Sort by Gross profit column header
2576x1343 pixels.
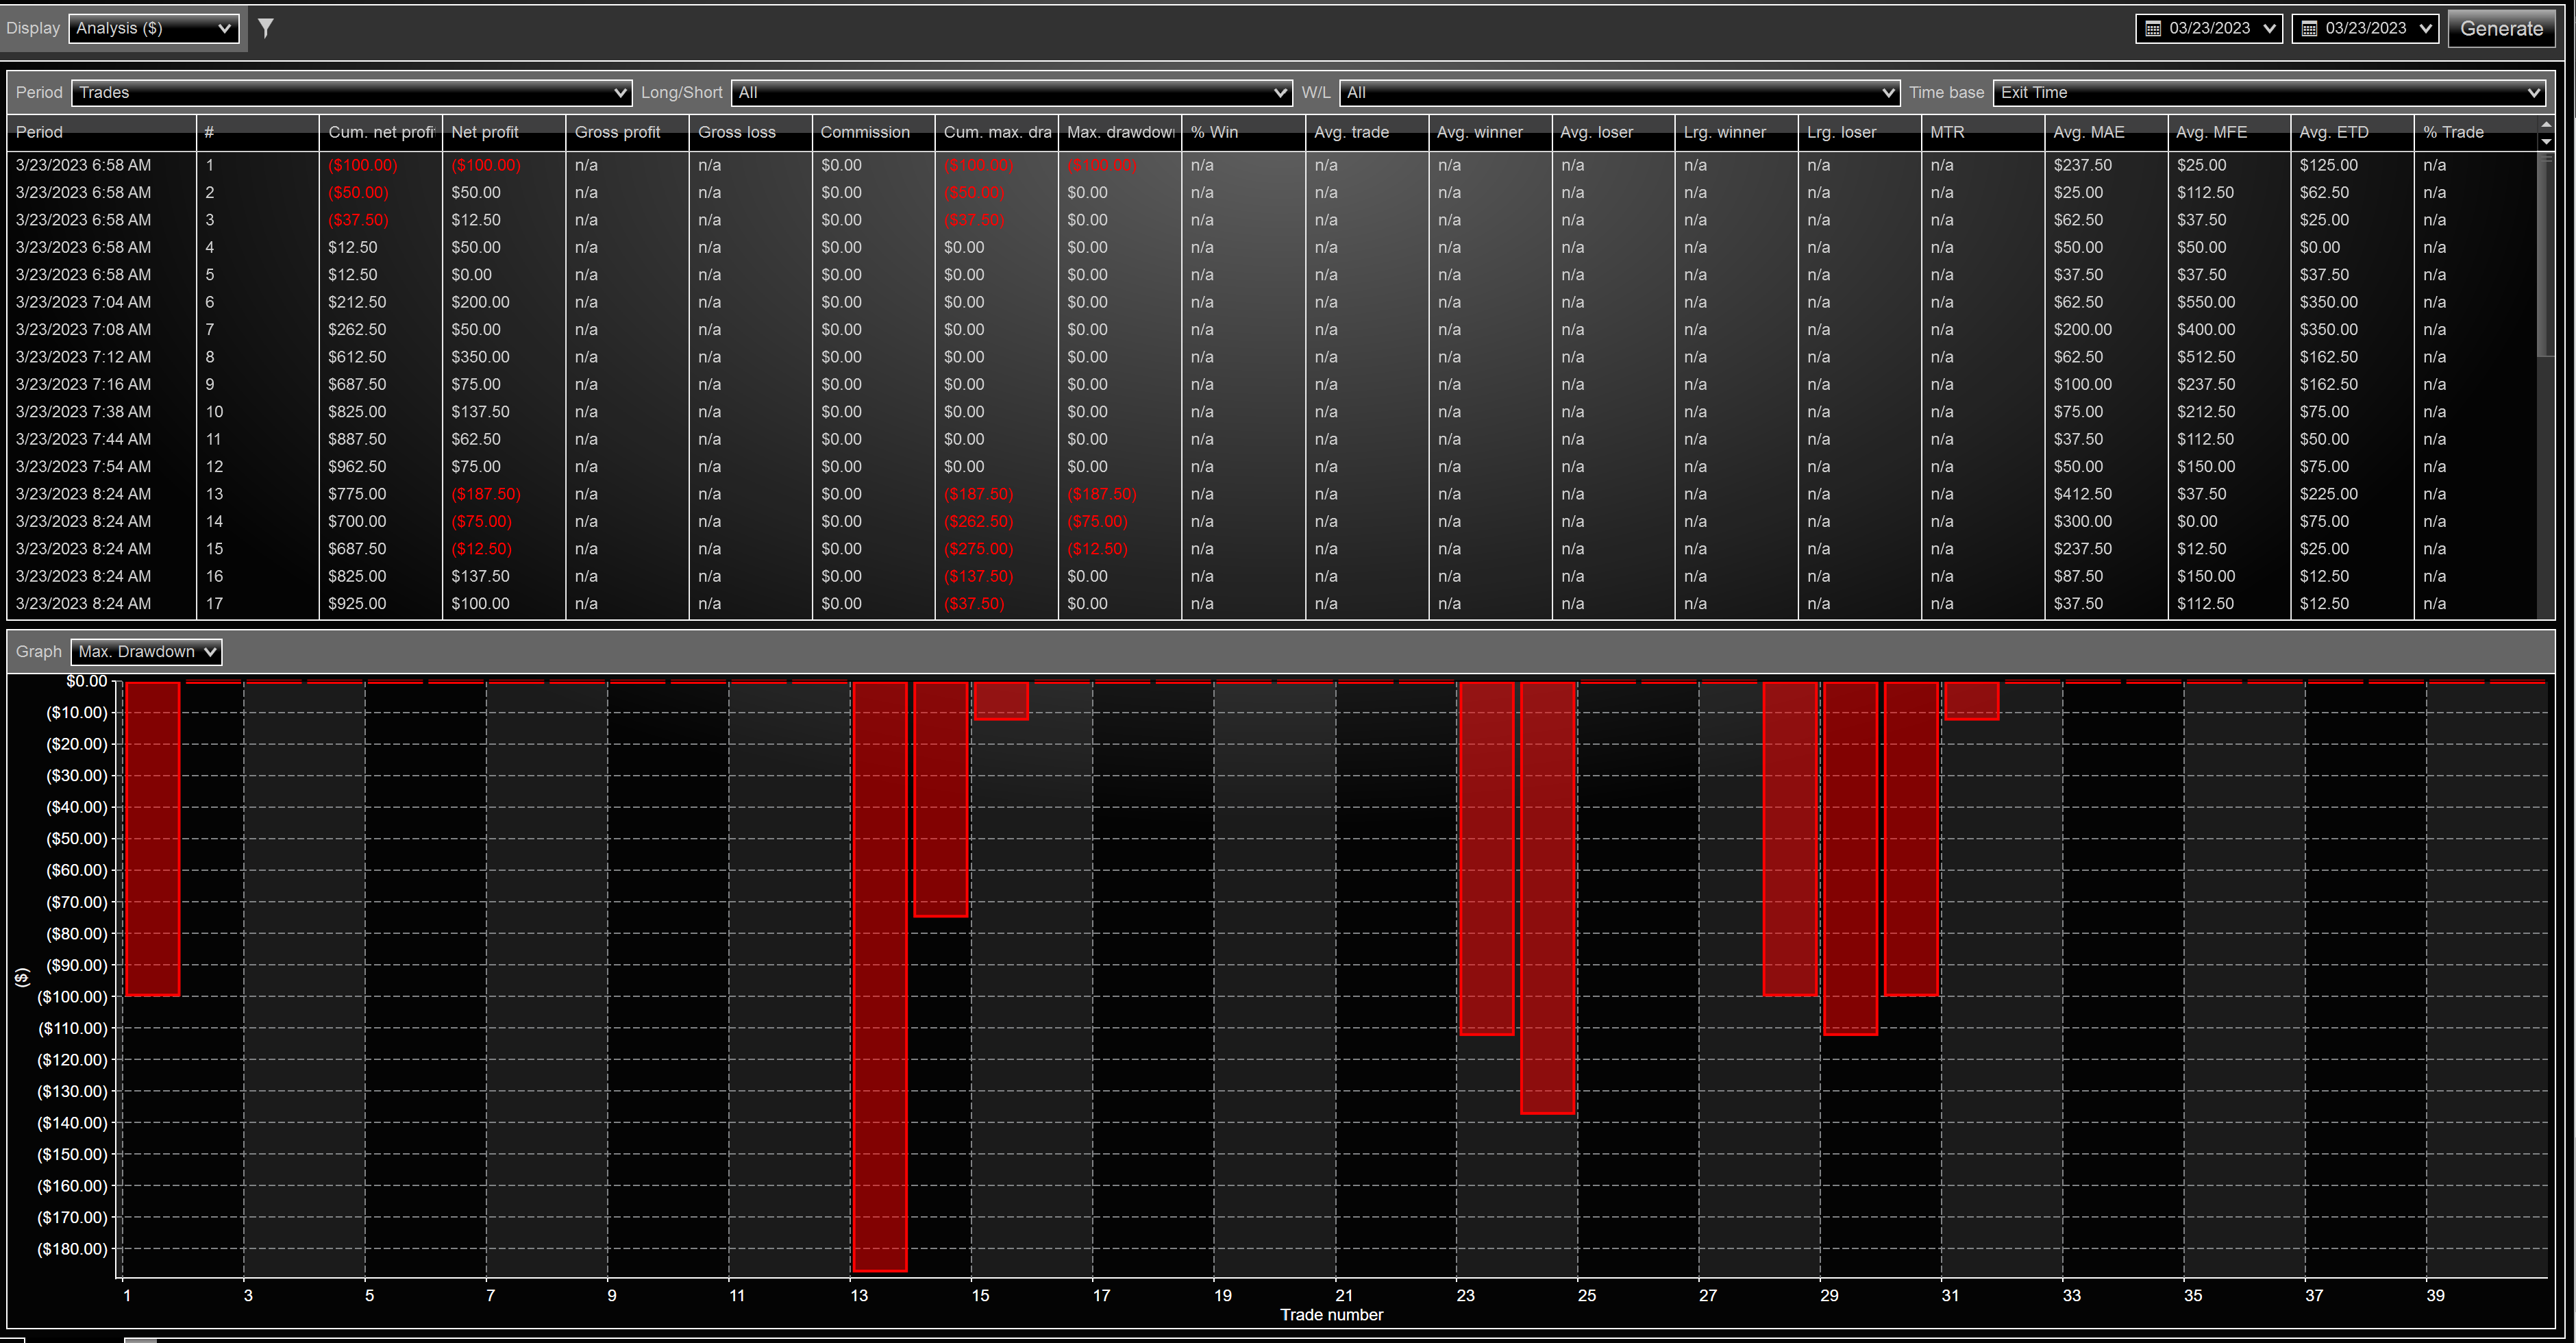tap(627, 132)
